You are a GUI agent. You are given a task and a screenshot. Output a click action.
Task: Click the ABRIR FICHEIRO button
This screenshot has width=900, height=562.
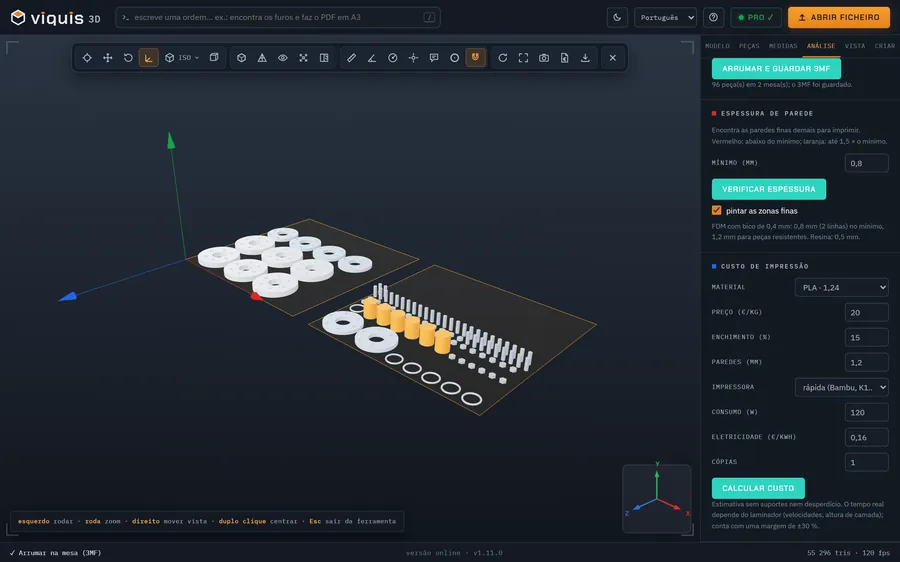(x=839, y=17)
